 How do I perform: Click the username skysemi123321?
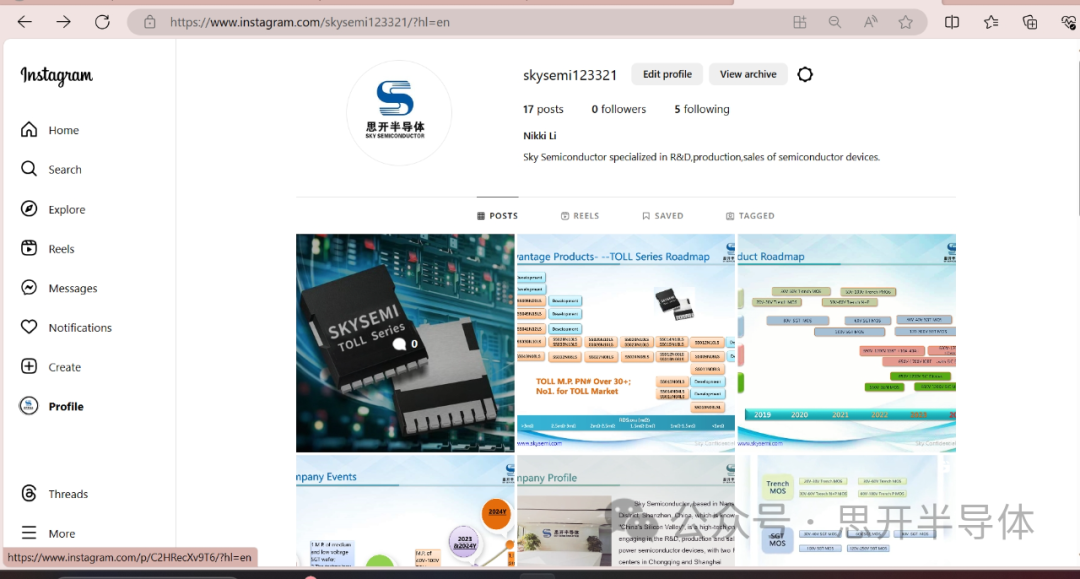tap(570, 74)
